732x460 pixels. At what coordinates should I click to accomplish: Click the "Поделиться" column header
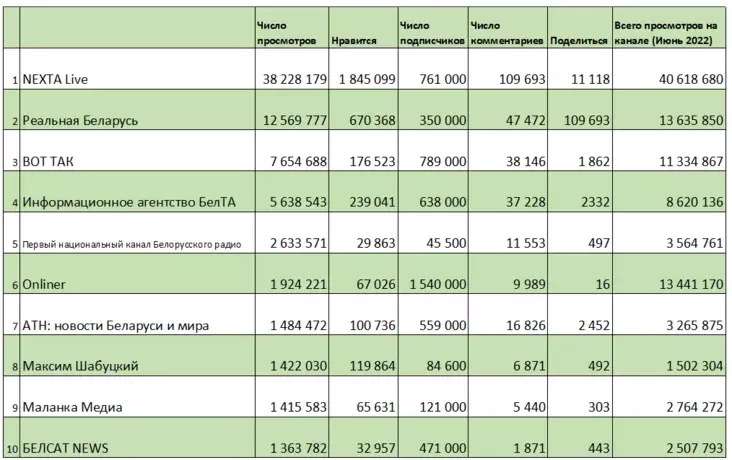[x=580, y=41]
